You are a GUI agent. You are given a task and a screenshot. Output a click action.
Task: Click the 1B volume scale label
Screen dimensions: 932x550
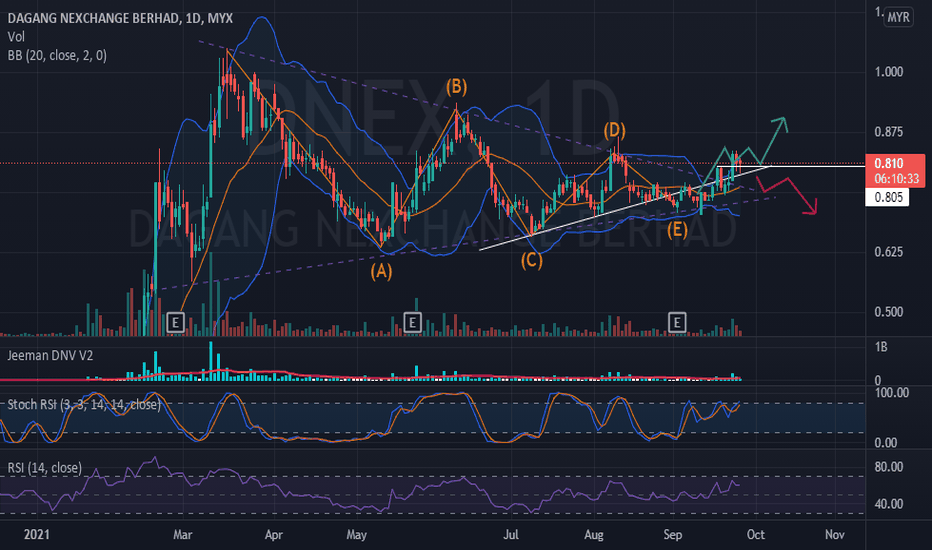[x=881, y=346]
